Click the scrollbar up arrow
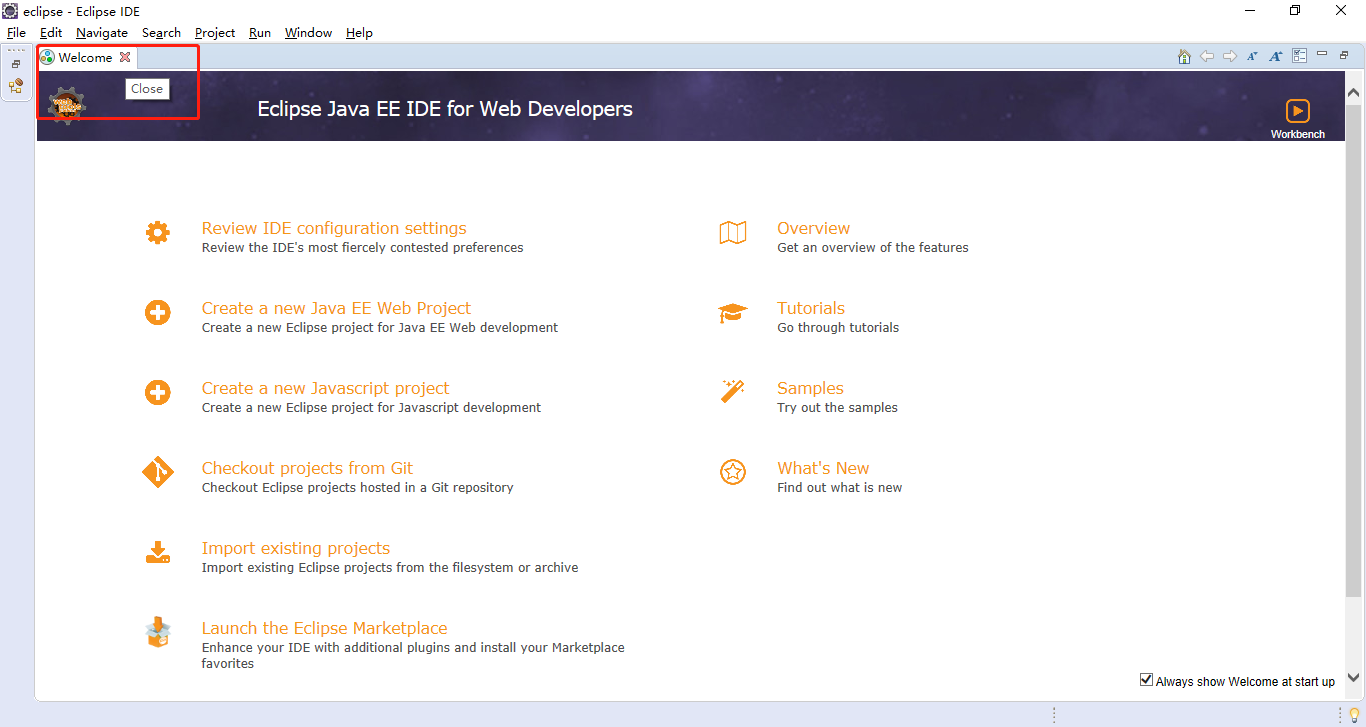The height and width of the screenshot is (727, 1366). pyautogui.click(x=1354, y=92)
